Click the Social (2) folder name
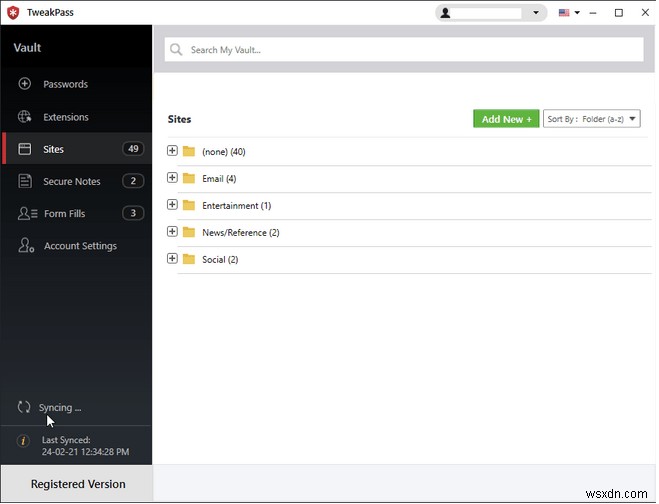 pos(220,259)
